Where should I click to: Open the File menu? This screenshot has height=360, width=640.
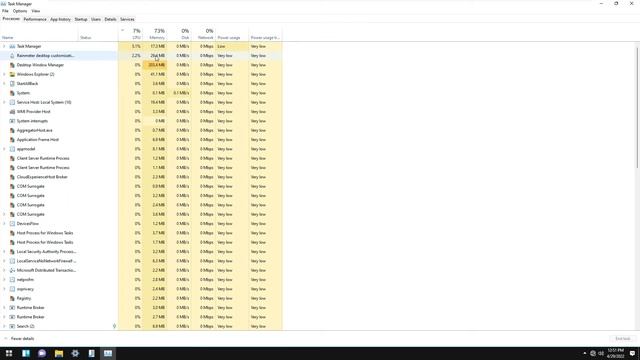click(x=5, y=11)
